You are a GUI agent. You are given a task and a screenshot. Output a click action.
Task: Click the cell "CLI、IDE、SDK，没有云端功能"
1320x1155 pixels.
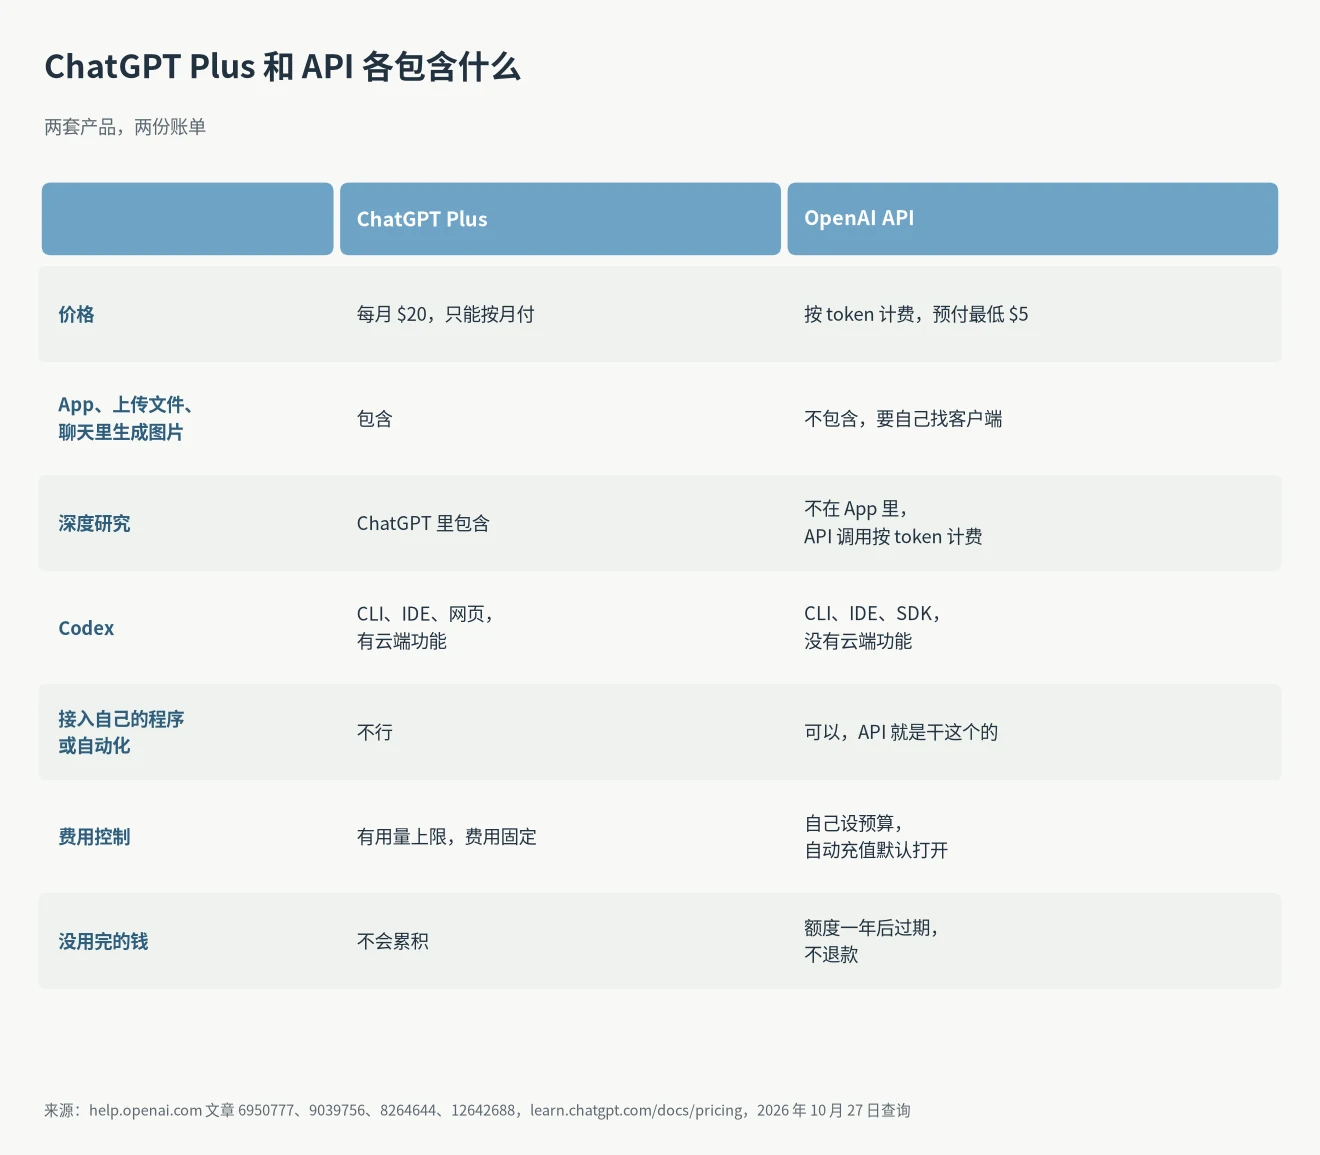coord(873,628)
